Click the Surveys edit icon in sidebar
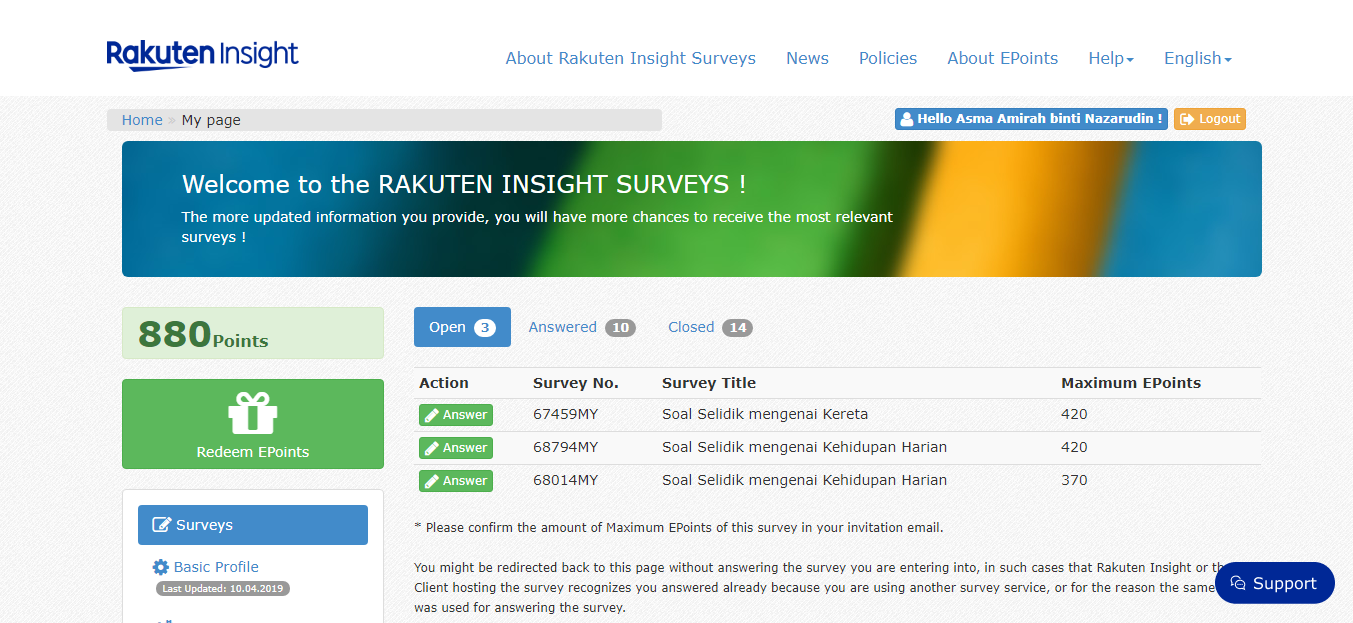The width and height of the screenshot is (1353, 623). [x=161, y=525]
